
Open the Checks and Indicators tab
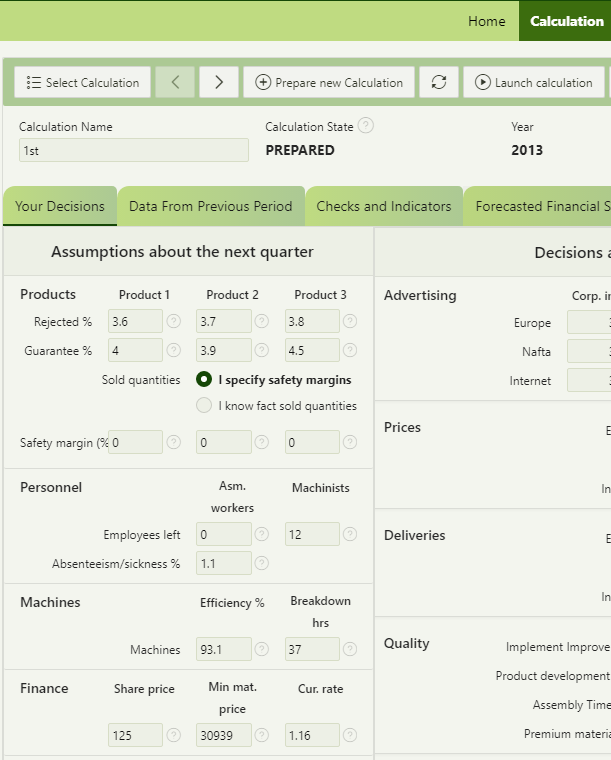(x=384, y=206)
